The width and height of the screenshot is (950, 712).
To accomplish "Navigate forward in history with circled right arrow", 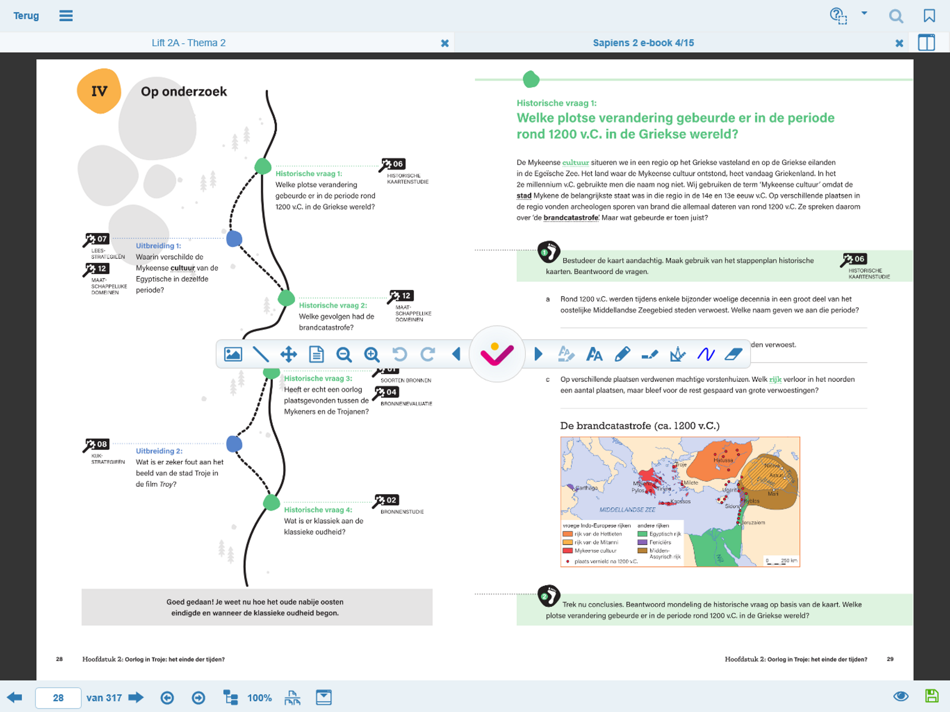I will pos(198,698).
